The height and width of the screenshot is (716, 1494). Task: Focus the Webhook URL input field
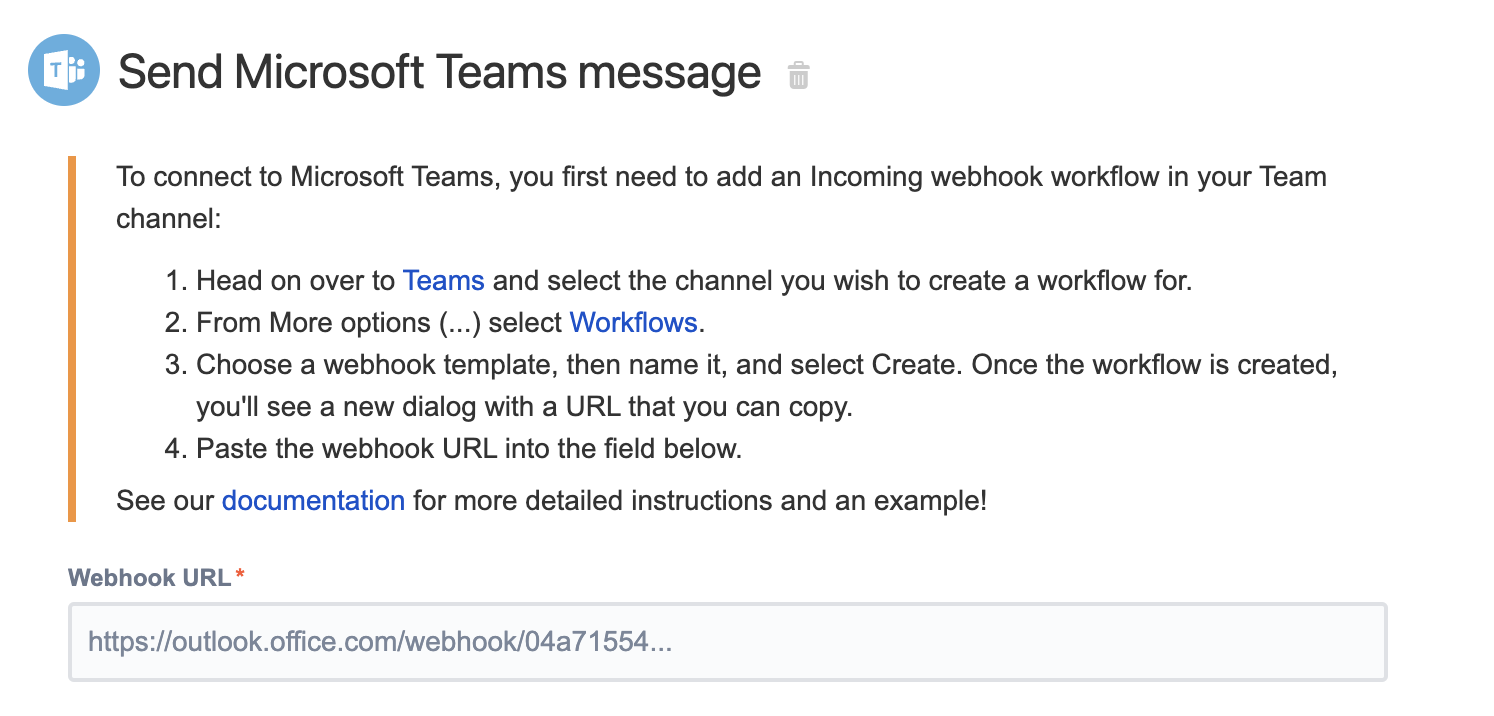pos(727,641)
